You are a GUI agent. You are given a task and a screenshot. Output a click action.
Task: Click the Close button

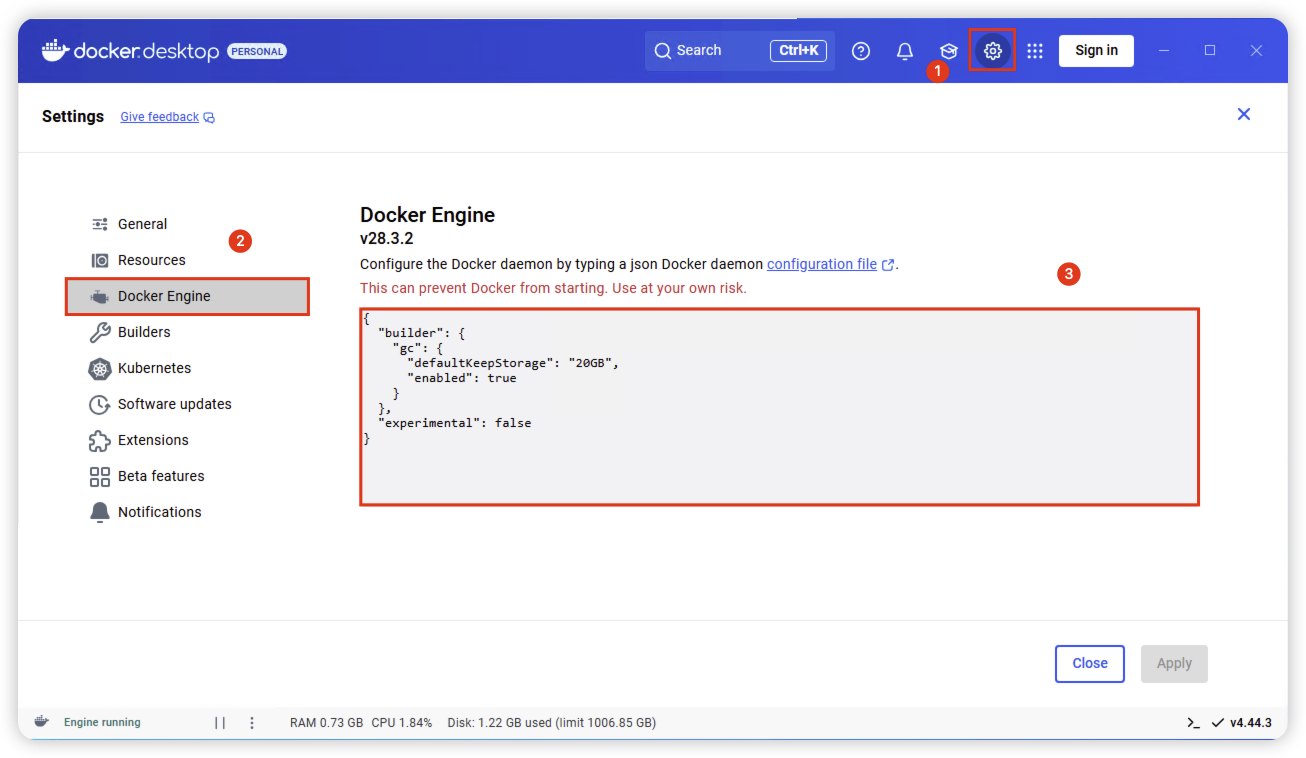(1090, 663)
